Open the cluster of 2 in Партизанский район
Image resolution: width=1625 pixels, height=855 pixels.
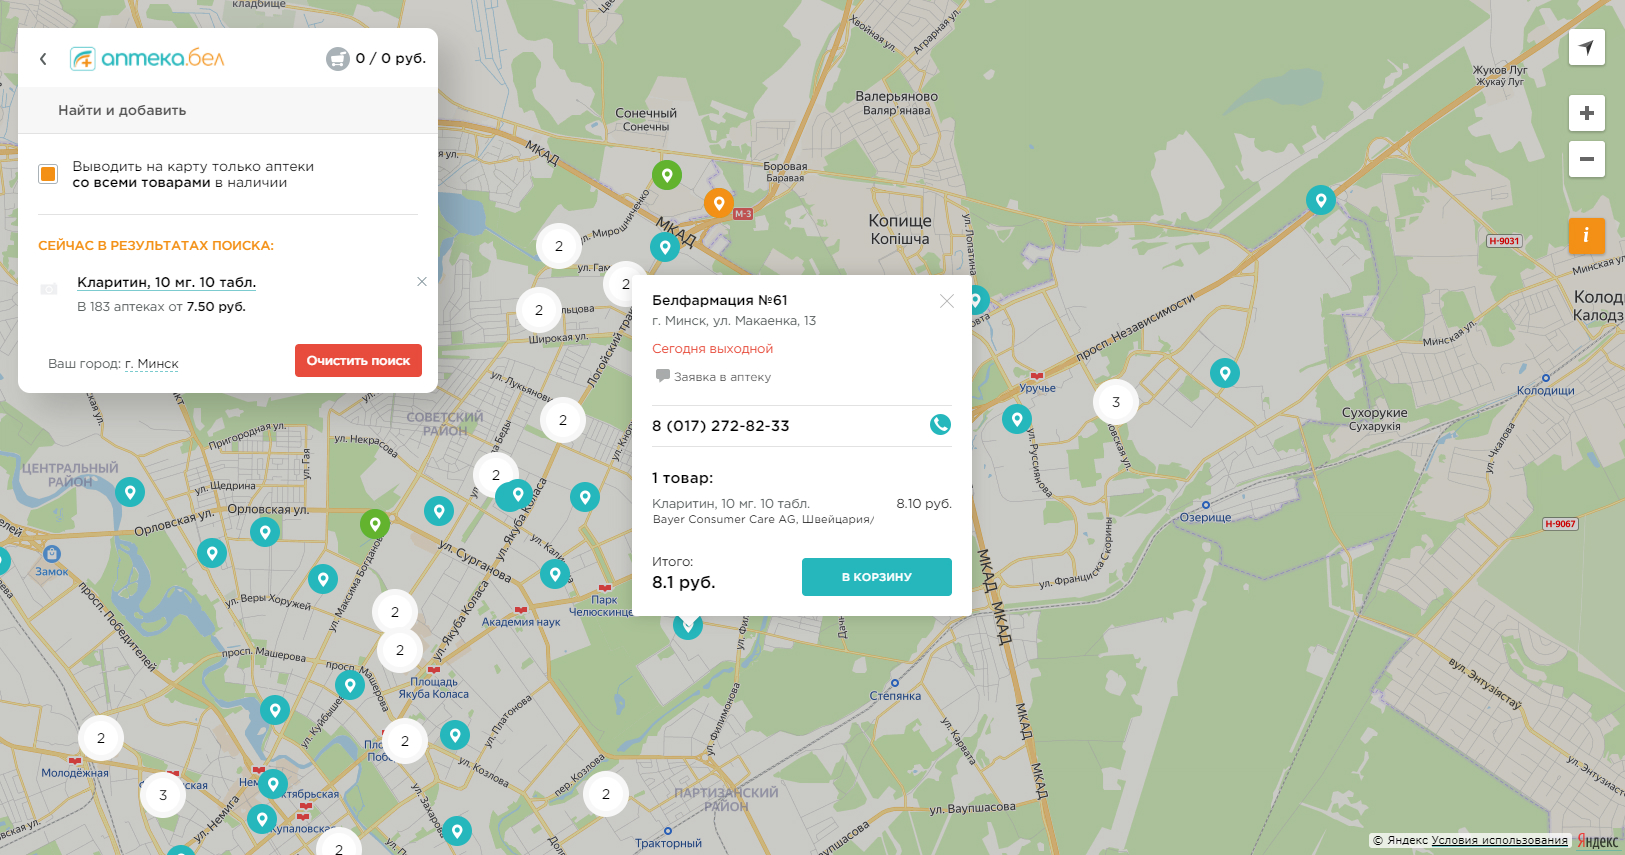[x=606, y=794]
